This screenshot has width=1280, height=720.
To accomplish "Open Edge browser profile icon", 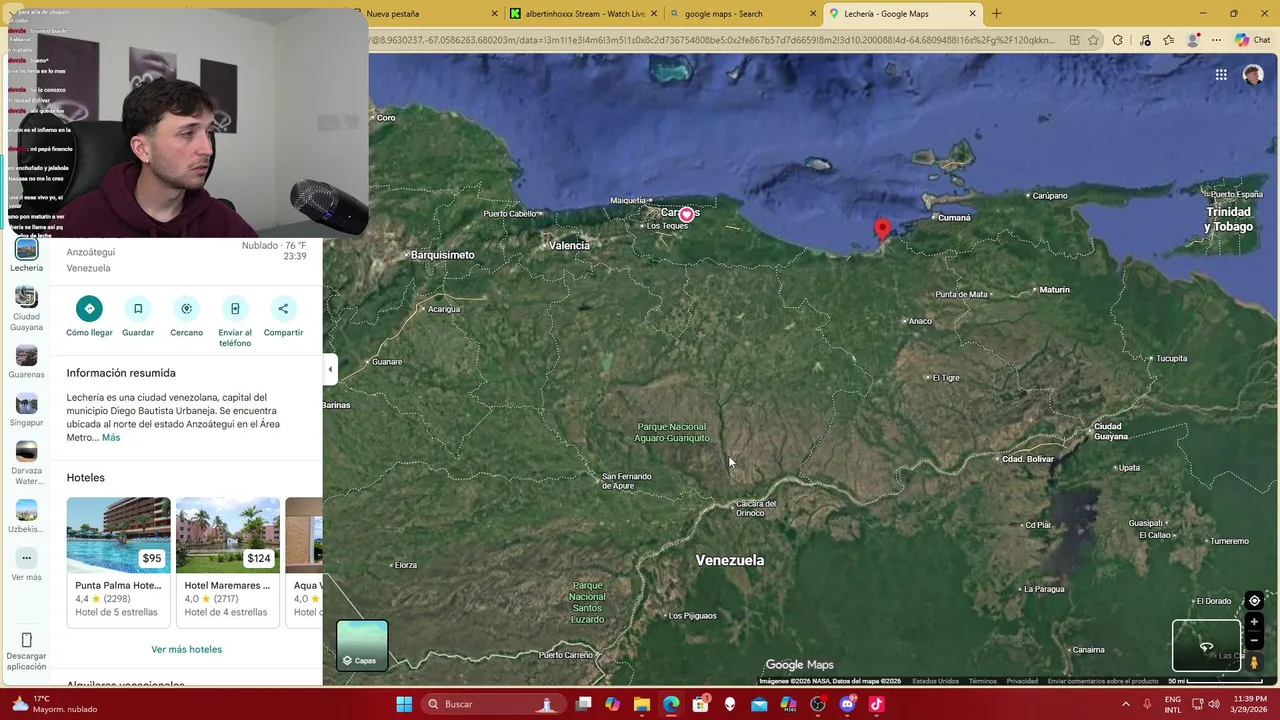I will coord(1193,40).
